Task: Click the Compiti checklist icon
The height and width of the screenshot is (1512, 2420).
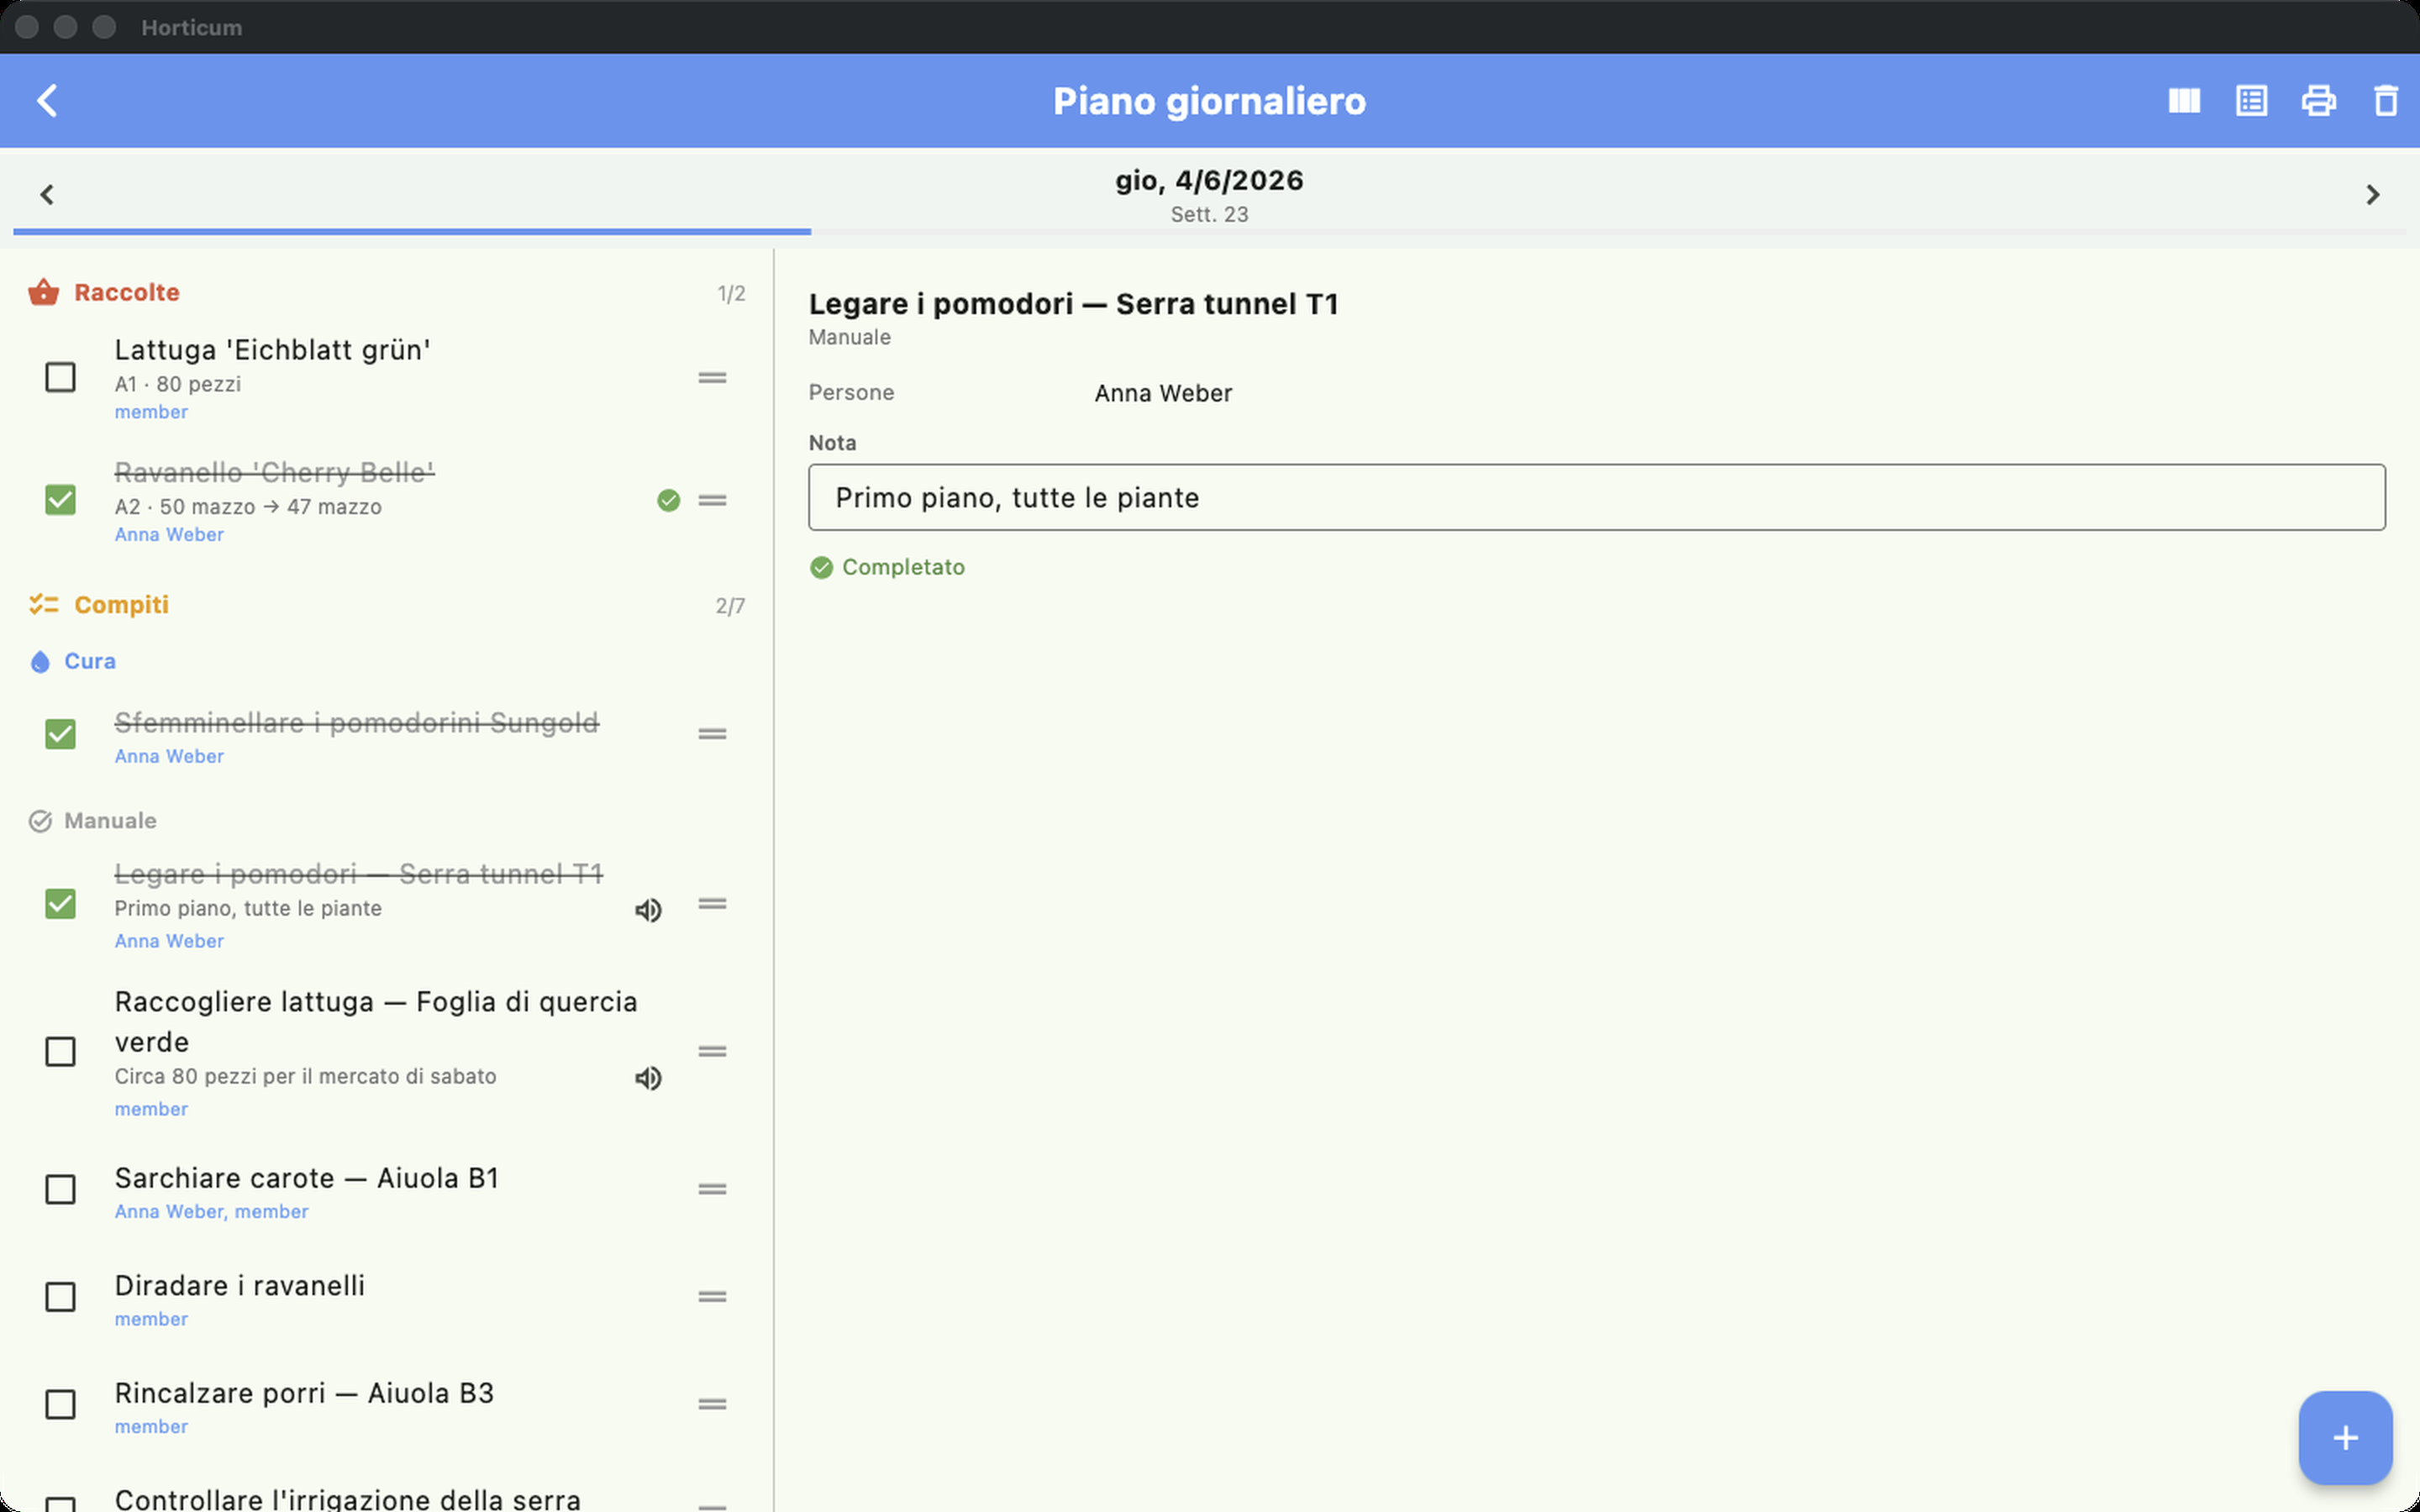Action: tap(43, 604)
